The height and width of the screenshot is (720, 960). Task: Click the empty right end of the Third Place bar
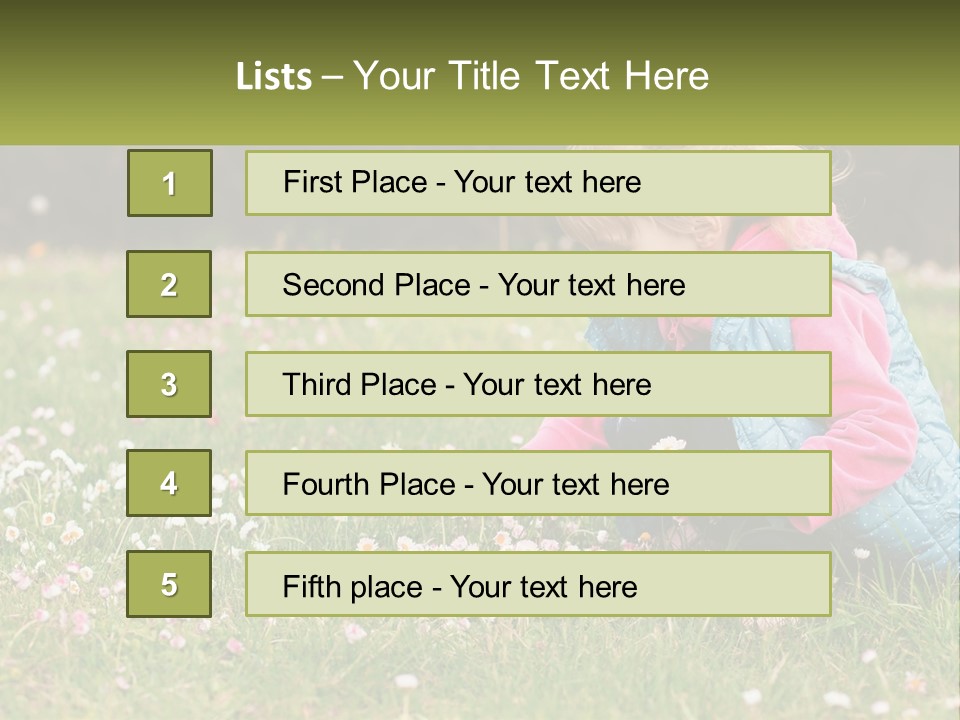point(760,384)
